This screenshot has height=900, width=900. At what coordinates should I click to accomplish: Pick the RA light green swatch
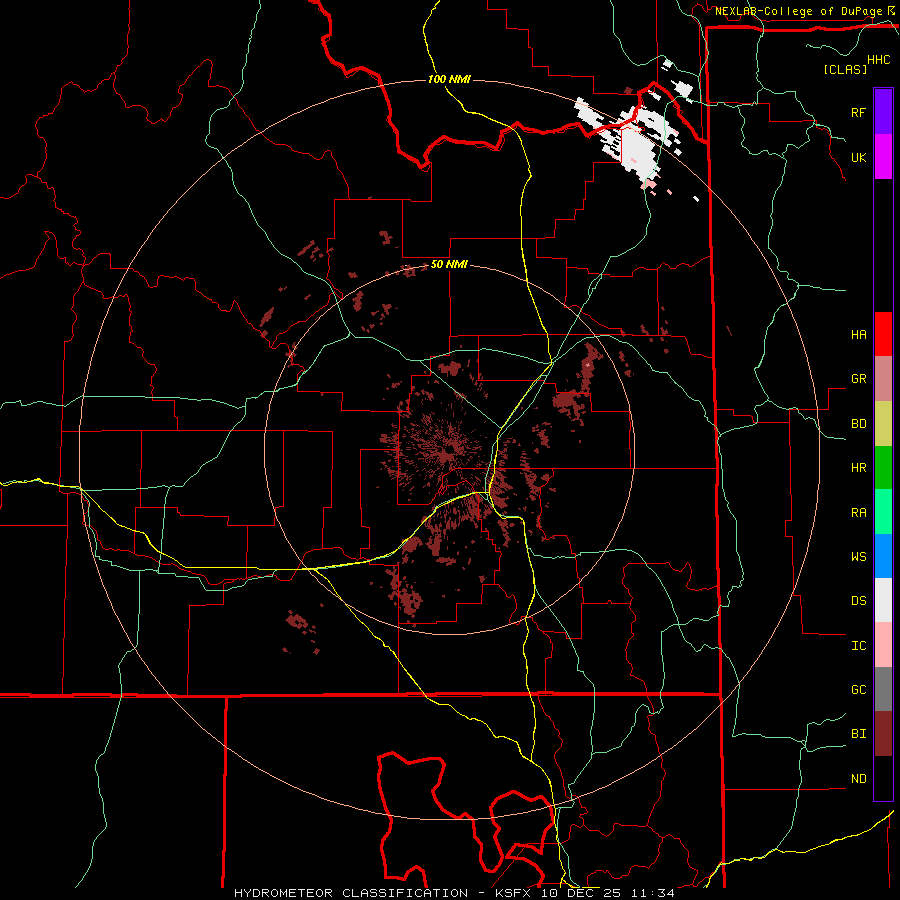pos(883,512)
